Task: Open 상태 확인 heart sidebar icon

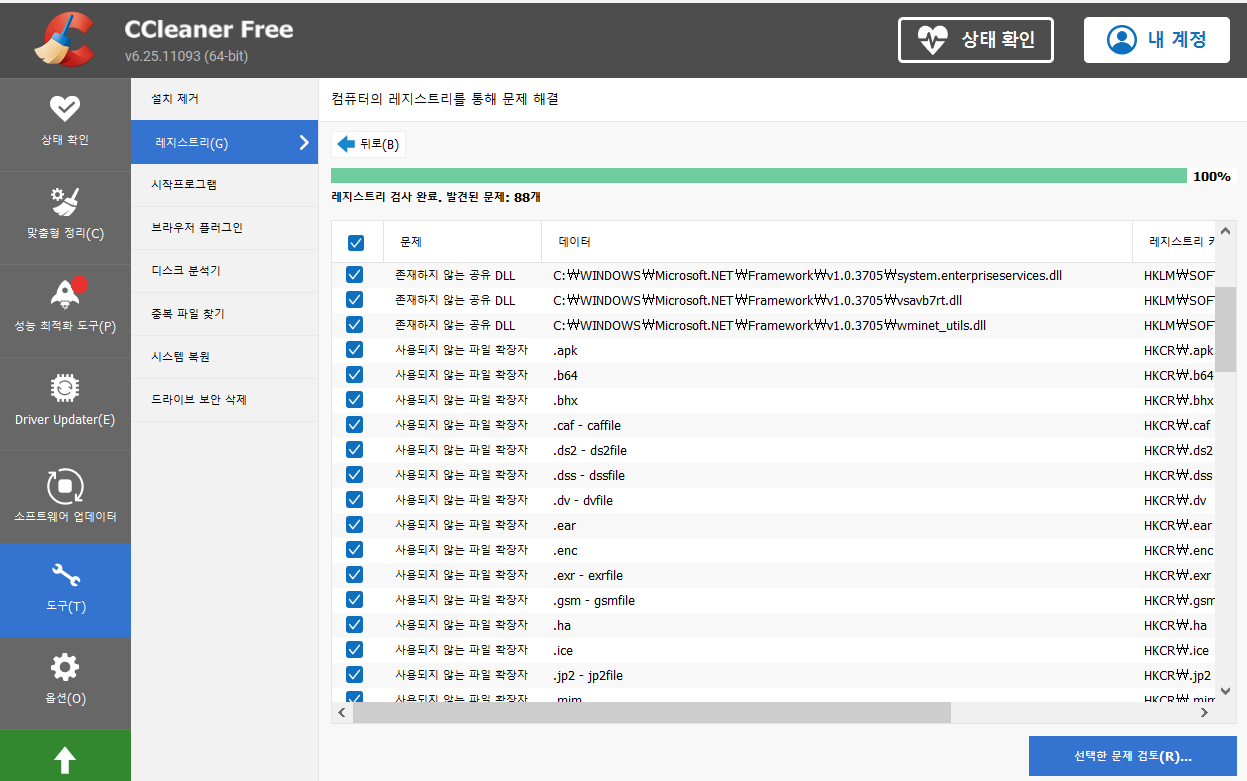Action: 65,108
